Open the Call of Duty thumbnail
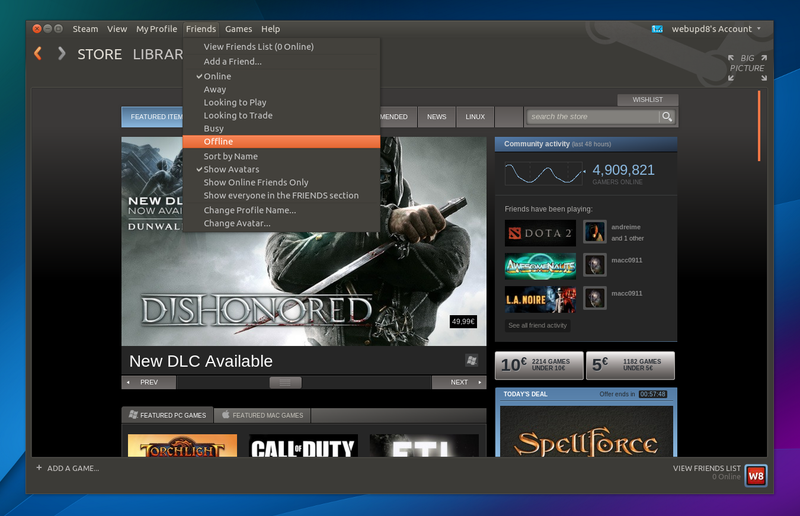The height and width of the screenshot is (516, 800). [303, 446]
